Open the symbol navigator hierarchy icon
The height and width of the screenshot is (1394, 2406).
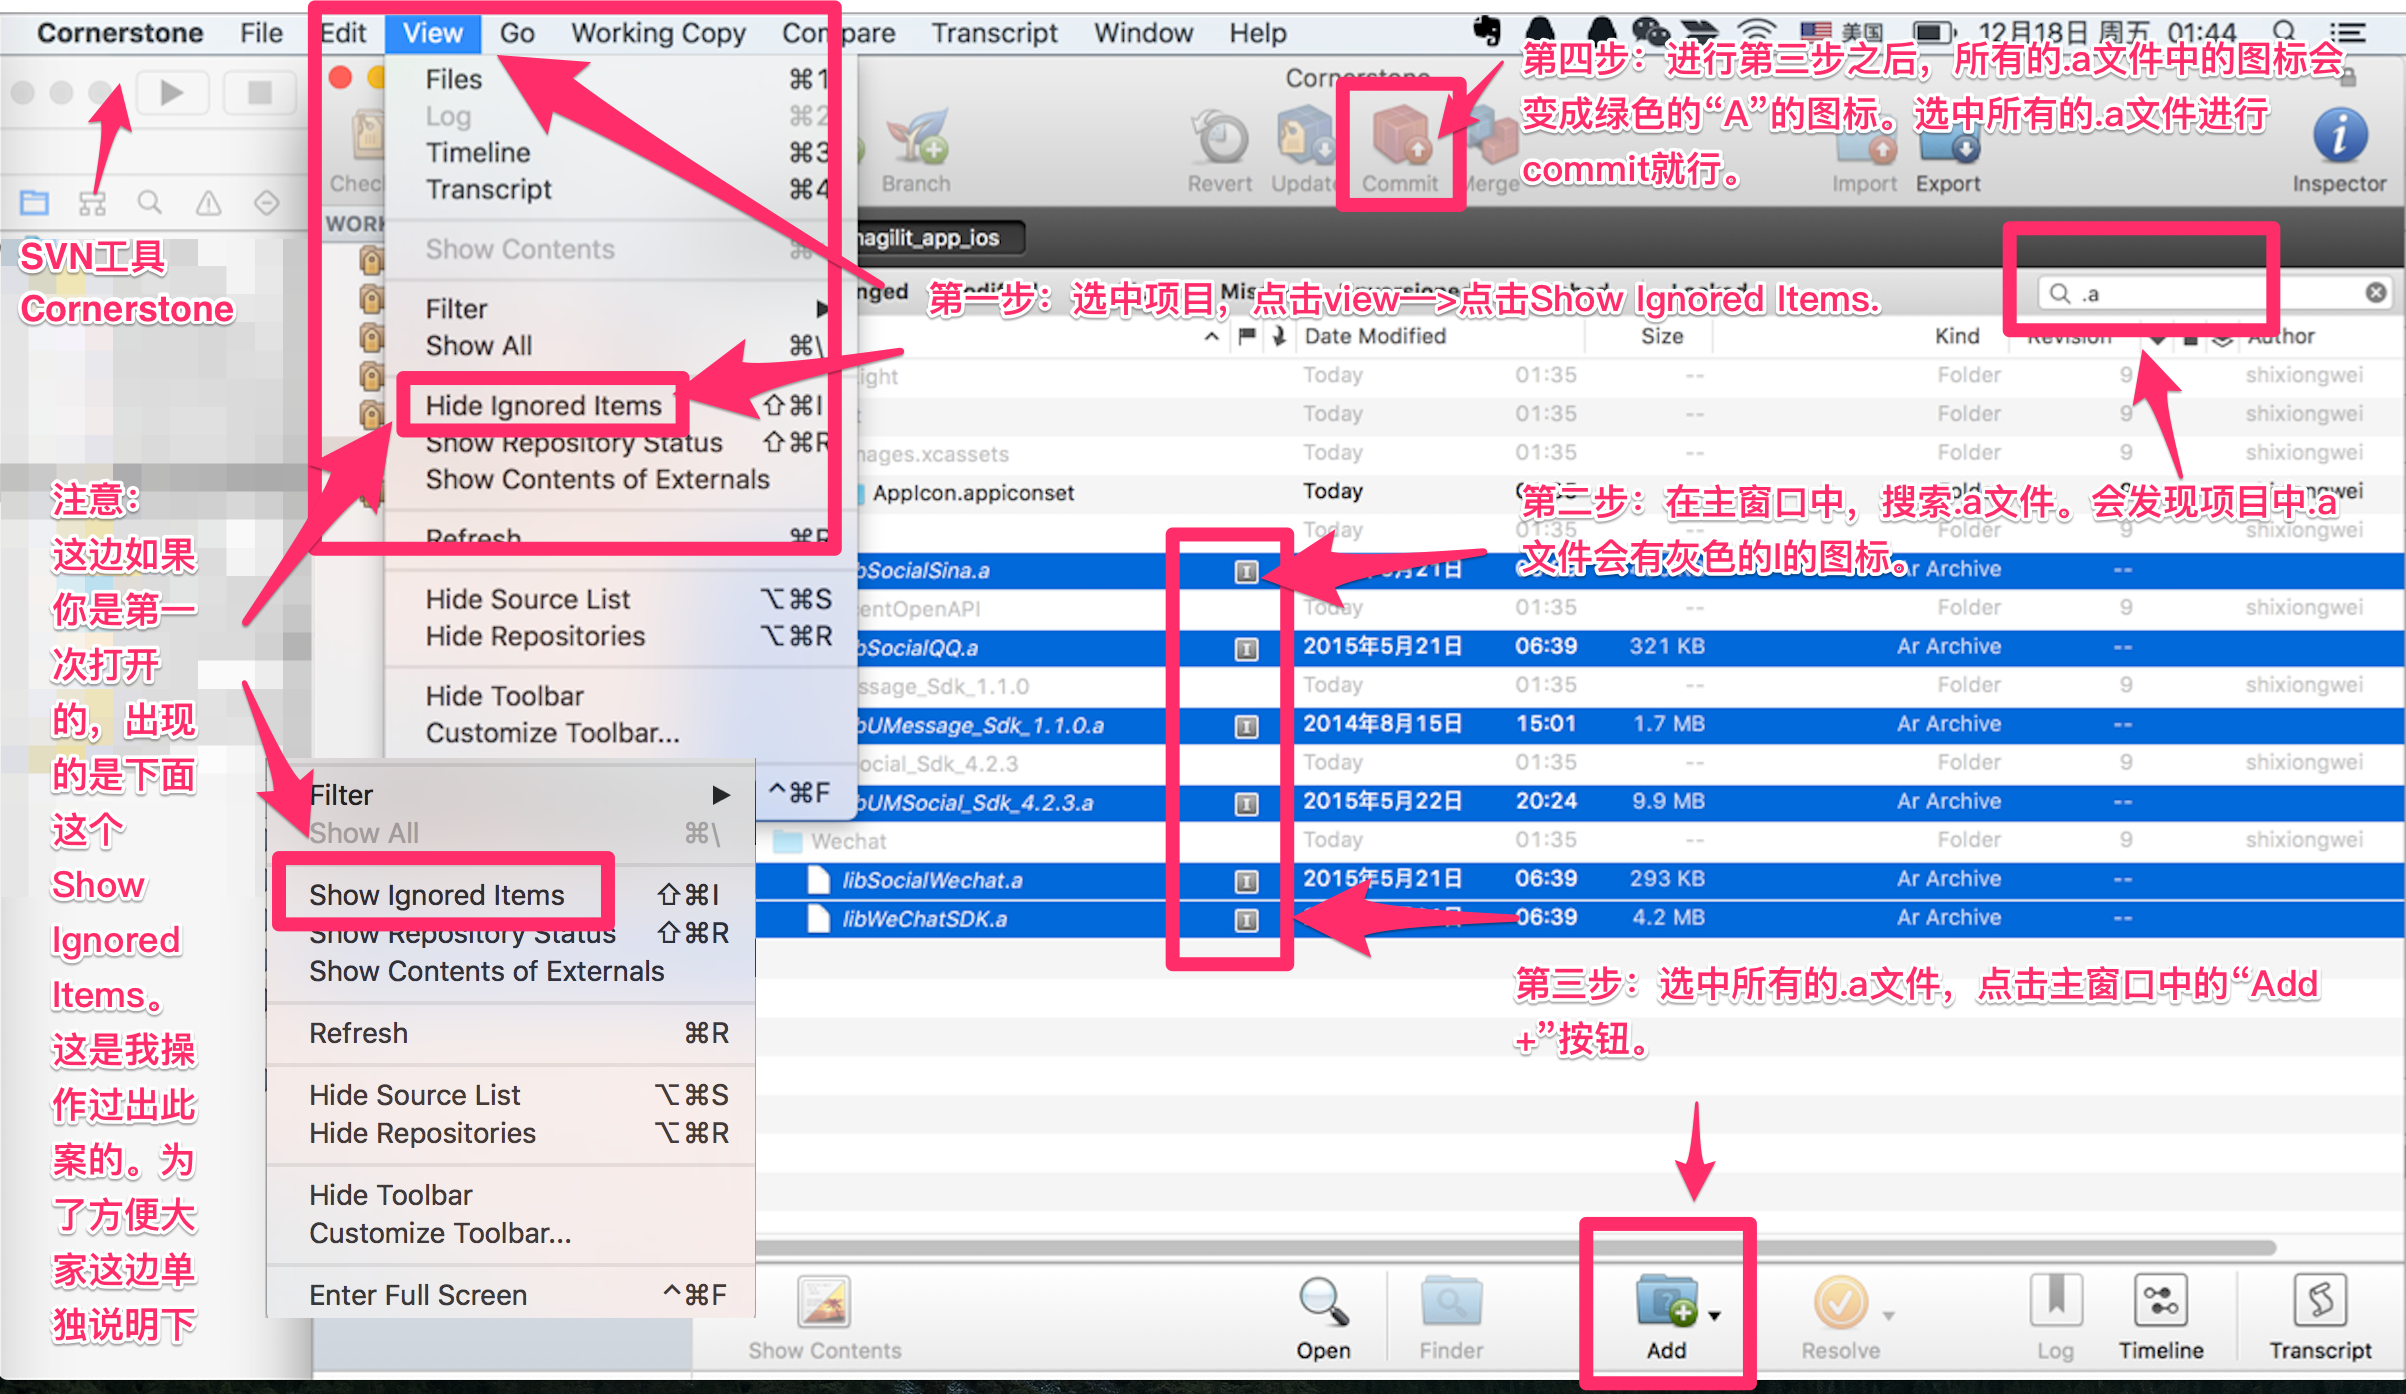92,203
